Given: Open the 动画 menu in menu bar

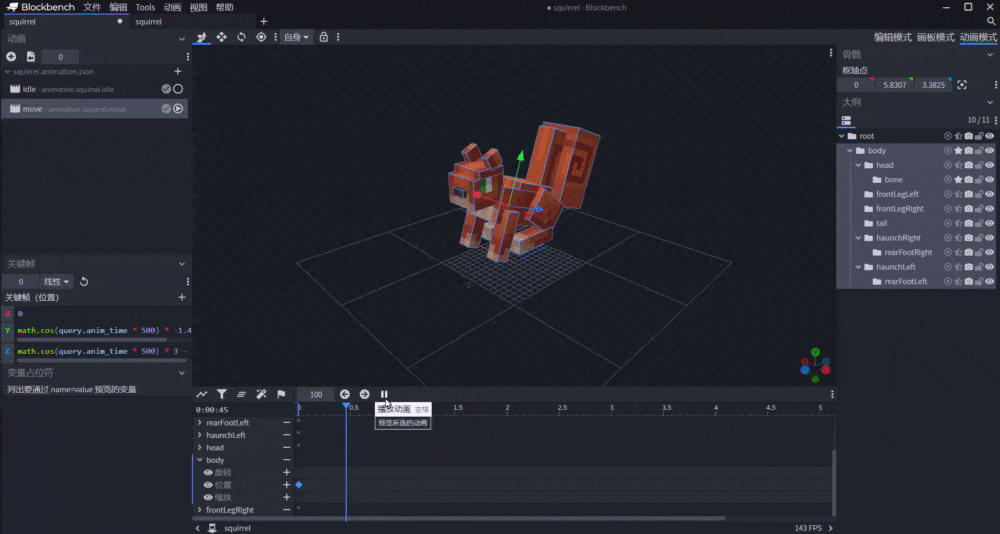Looking at the screenshot, I should (x=172, y=7).
